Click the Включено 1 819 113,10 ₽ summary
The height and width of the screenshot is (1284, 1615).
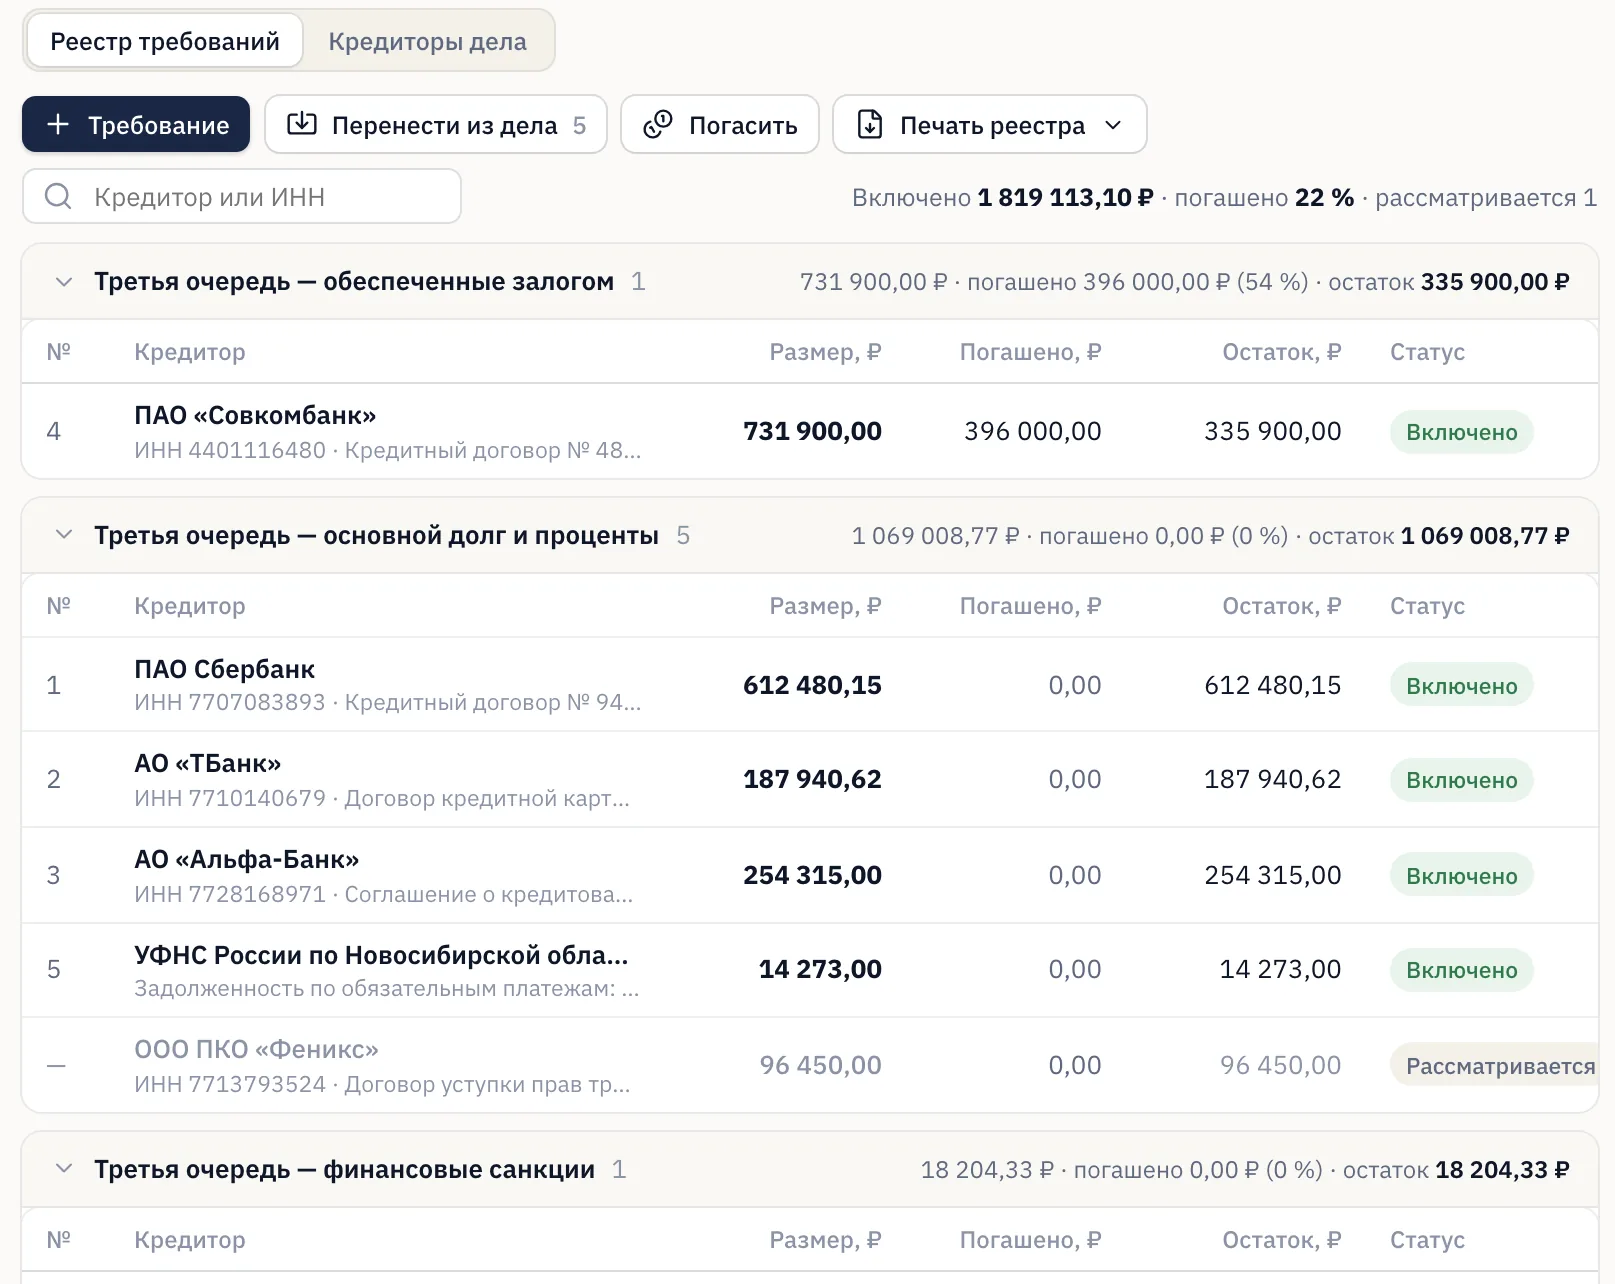pos(1002,198)
